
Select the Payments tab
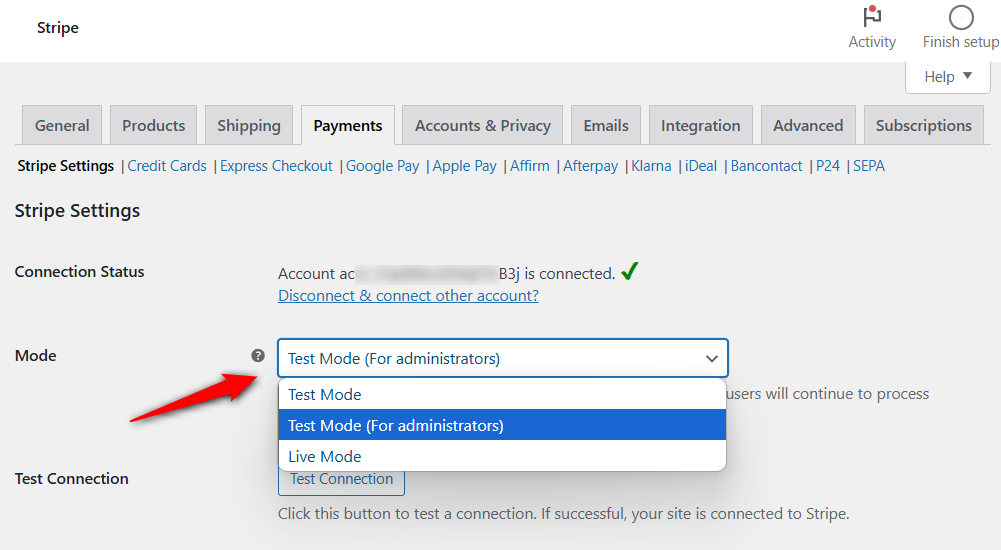(348, 126)
